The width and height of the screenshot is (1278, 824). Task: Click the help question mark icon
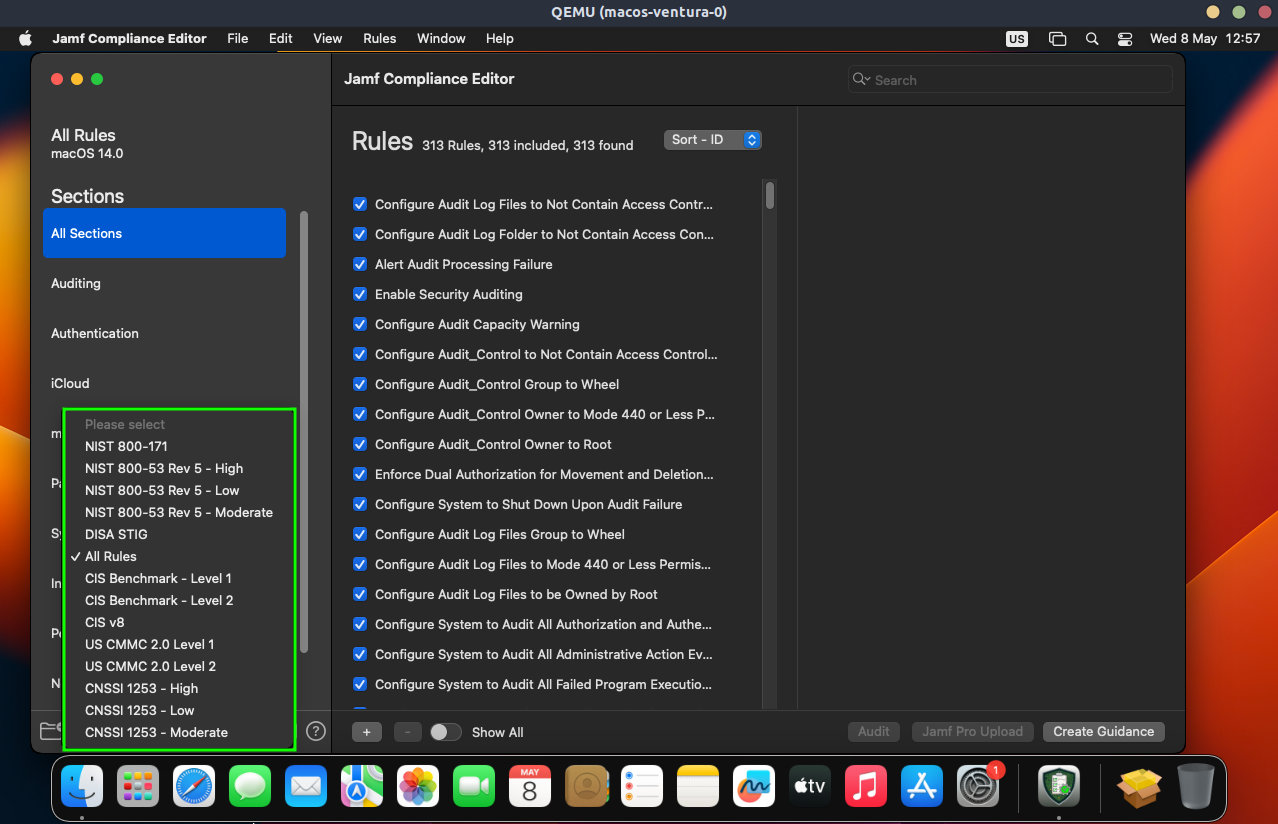pyautogui.click(x=316, y=731)
